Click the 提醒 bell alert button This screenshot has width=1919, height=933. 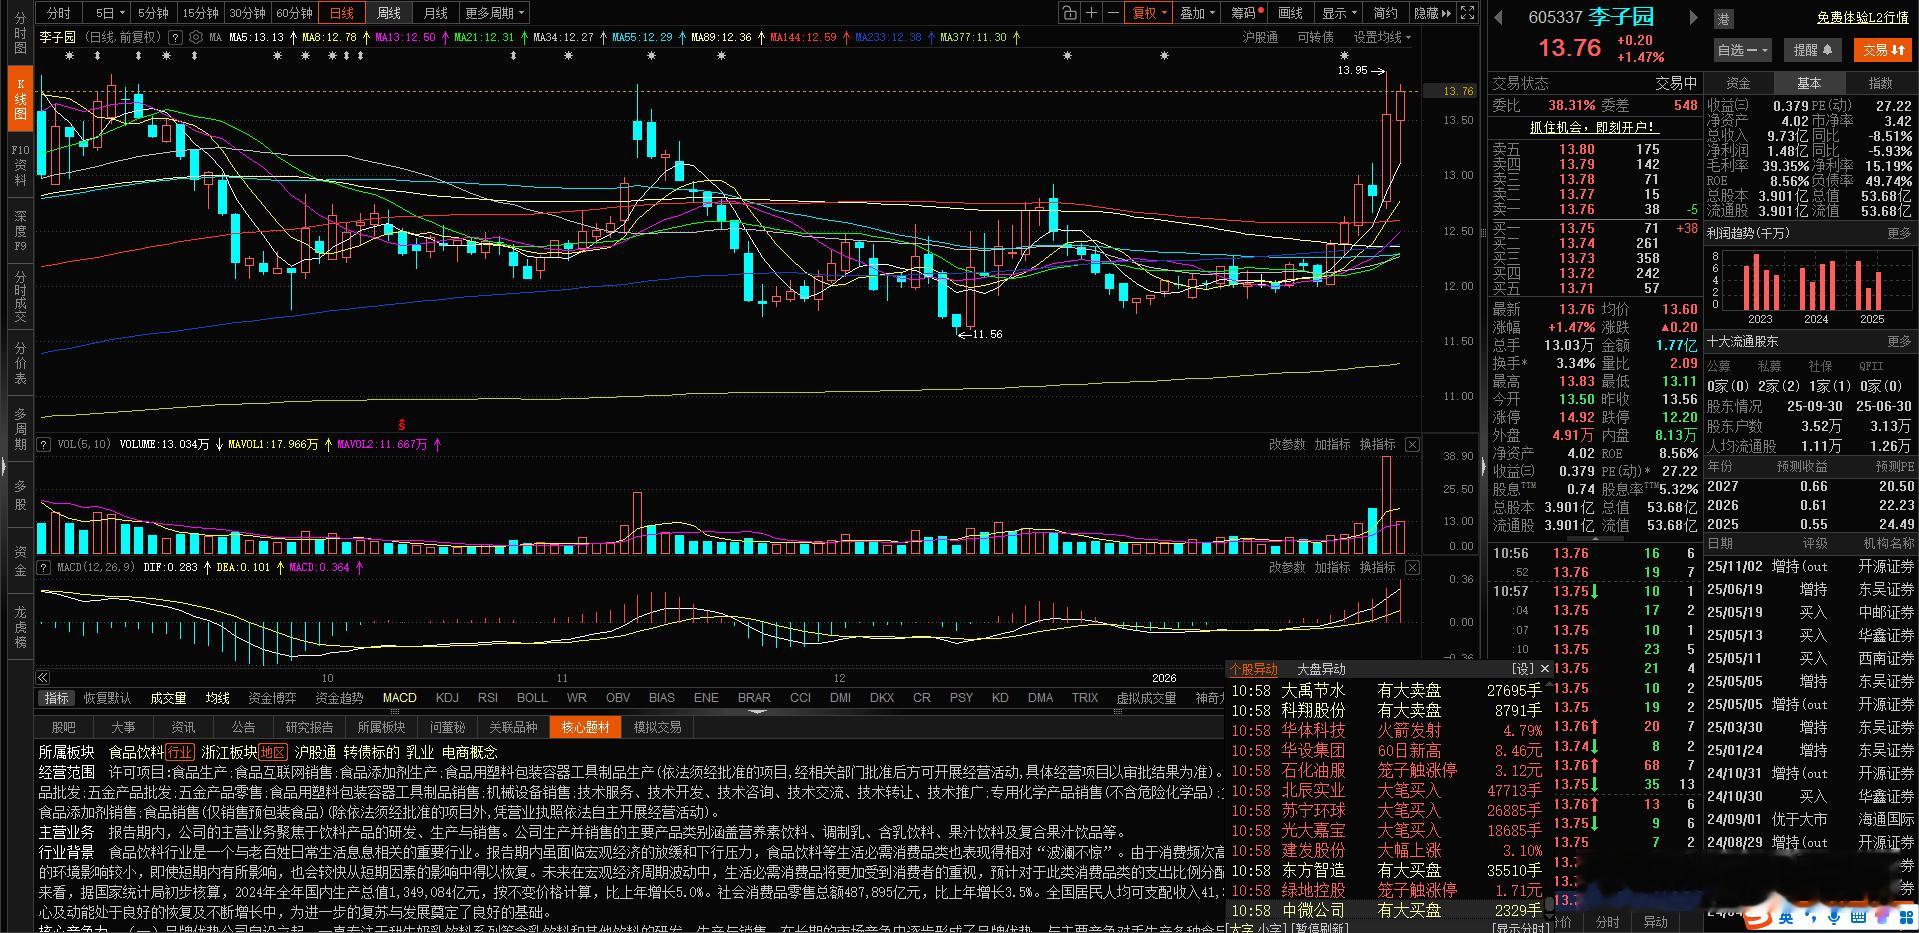point(1812,49)
